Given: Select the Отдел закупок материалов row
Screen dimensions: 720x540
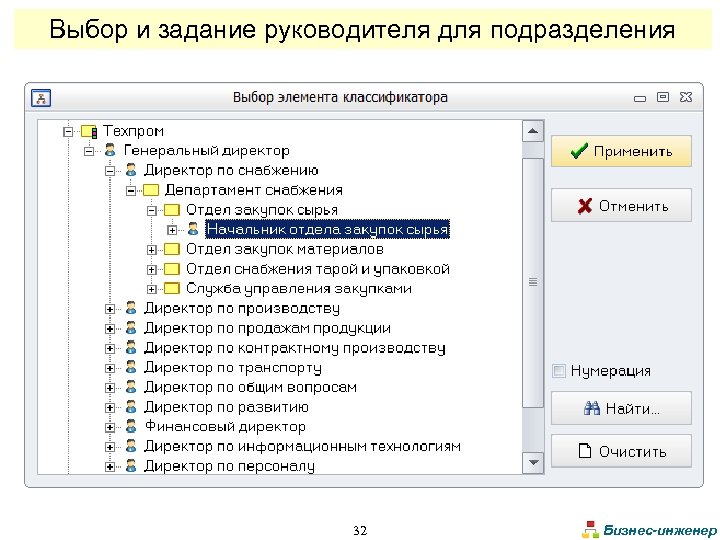Looking at the screenshot, I should 285,249.
